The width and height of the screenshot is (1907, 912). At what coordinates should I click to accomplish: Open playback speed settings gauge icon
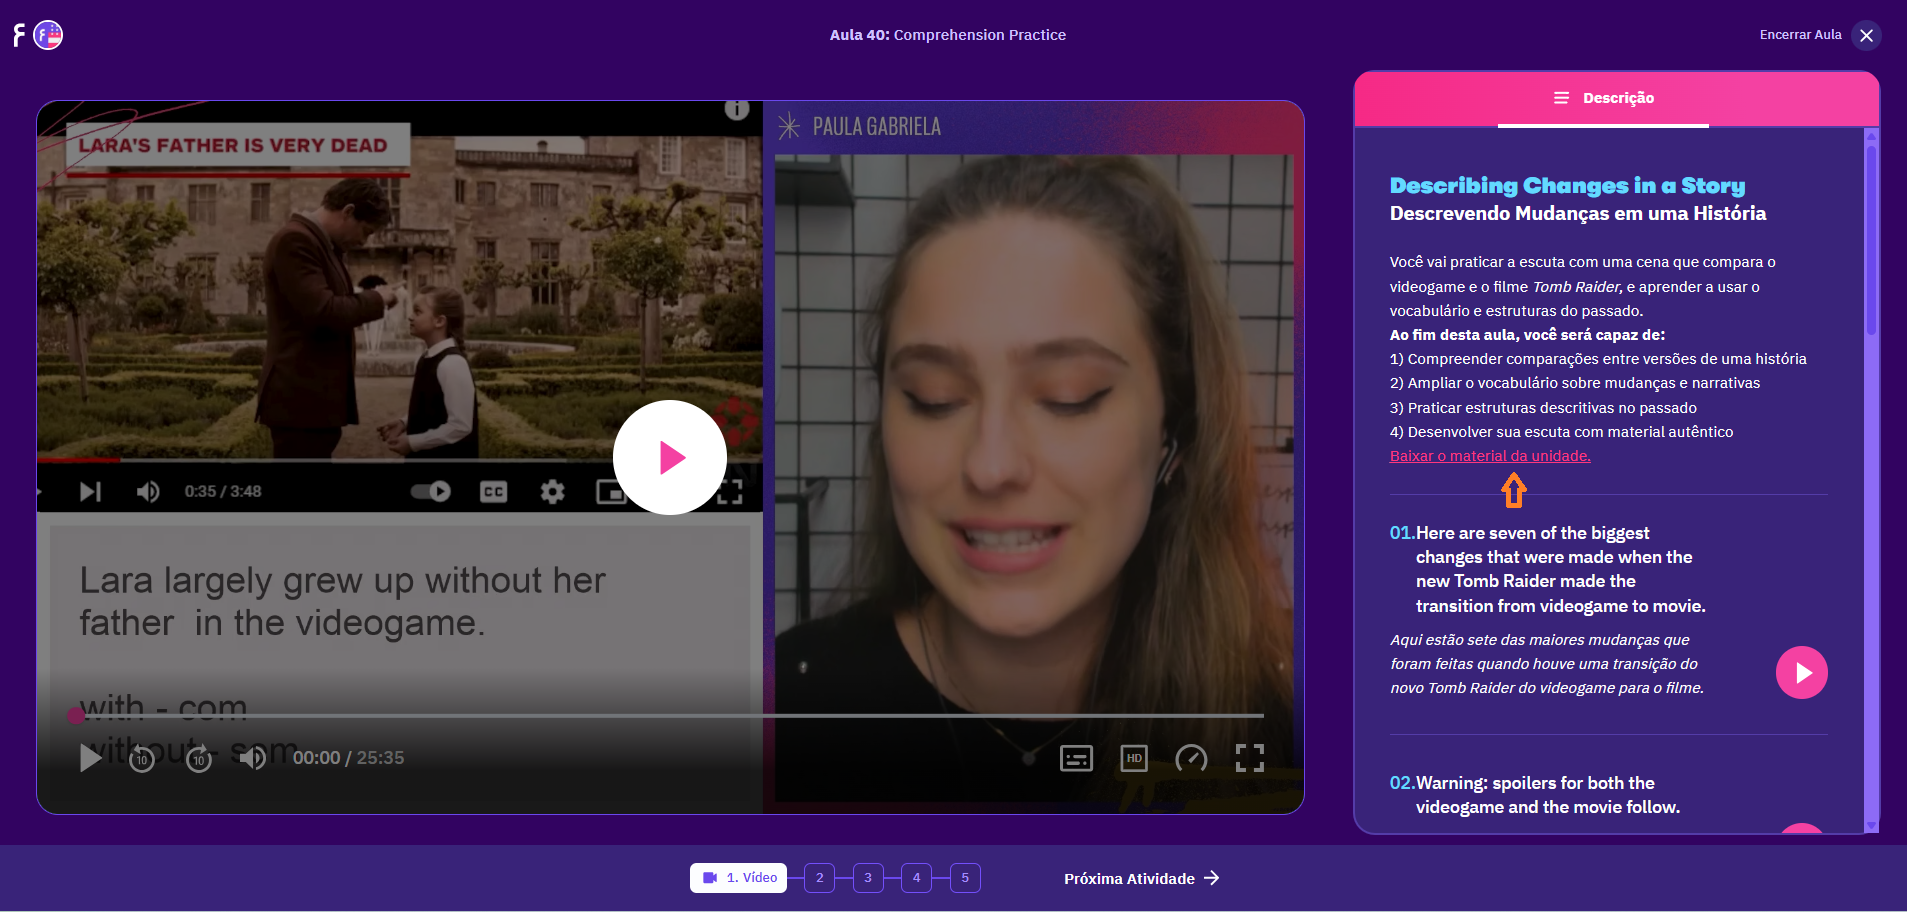(x=1191, y=758)
